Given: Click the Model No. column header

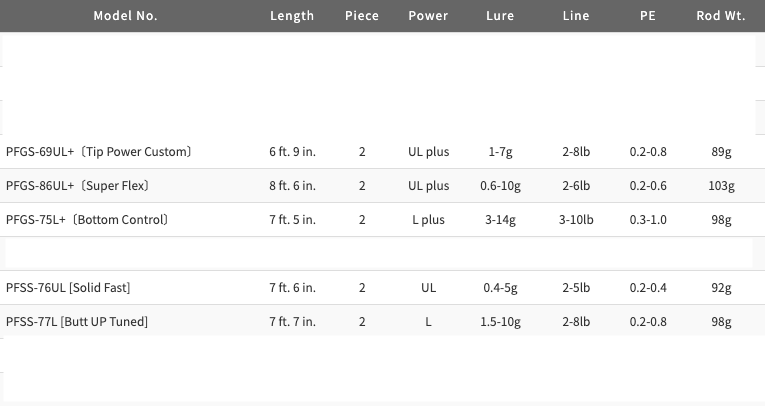Looking at the screenshot, I should coord(125,16).
